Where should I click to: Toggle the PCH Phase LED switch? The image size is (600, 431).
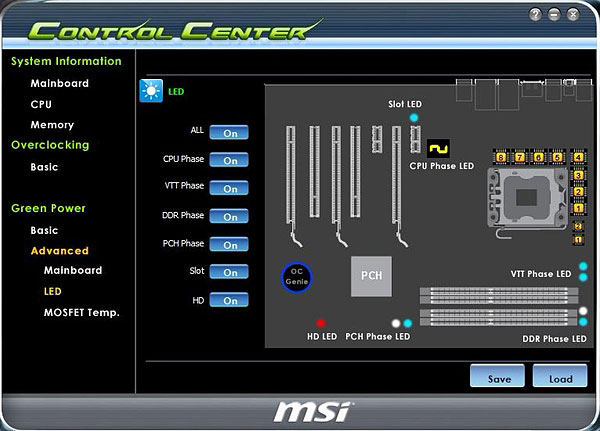click(229, 244)
